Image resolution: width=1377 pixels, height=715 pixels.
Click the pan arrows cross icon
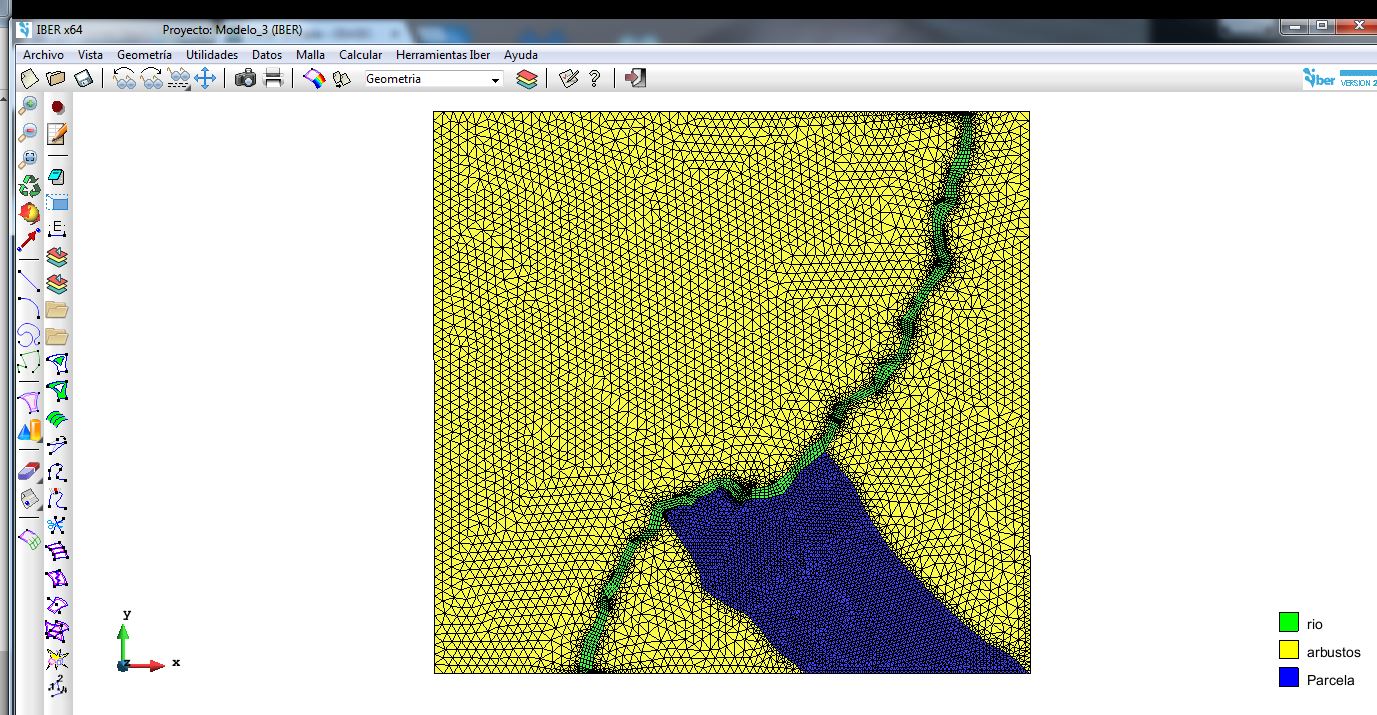pyautogui.click(x=205, y=79)
